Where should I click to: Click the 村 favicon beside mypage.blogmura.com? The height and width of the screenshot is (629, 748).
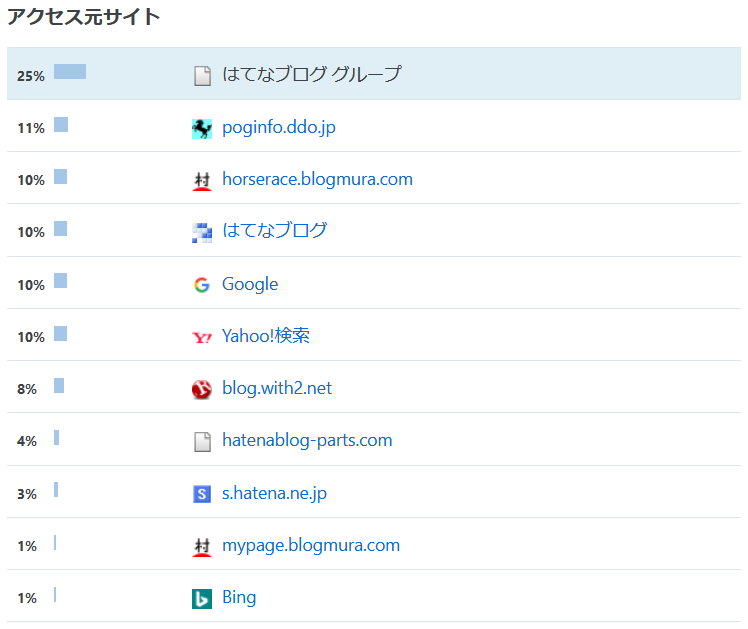point(202,547)
